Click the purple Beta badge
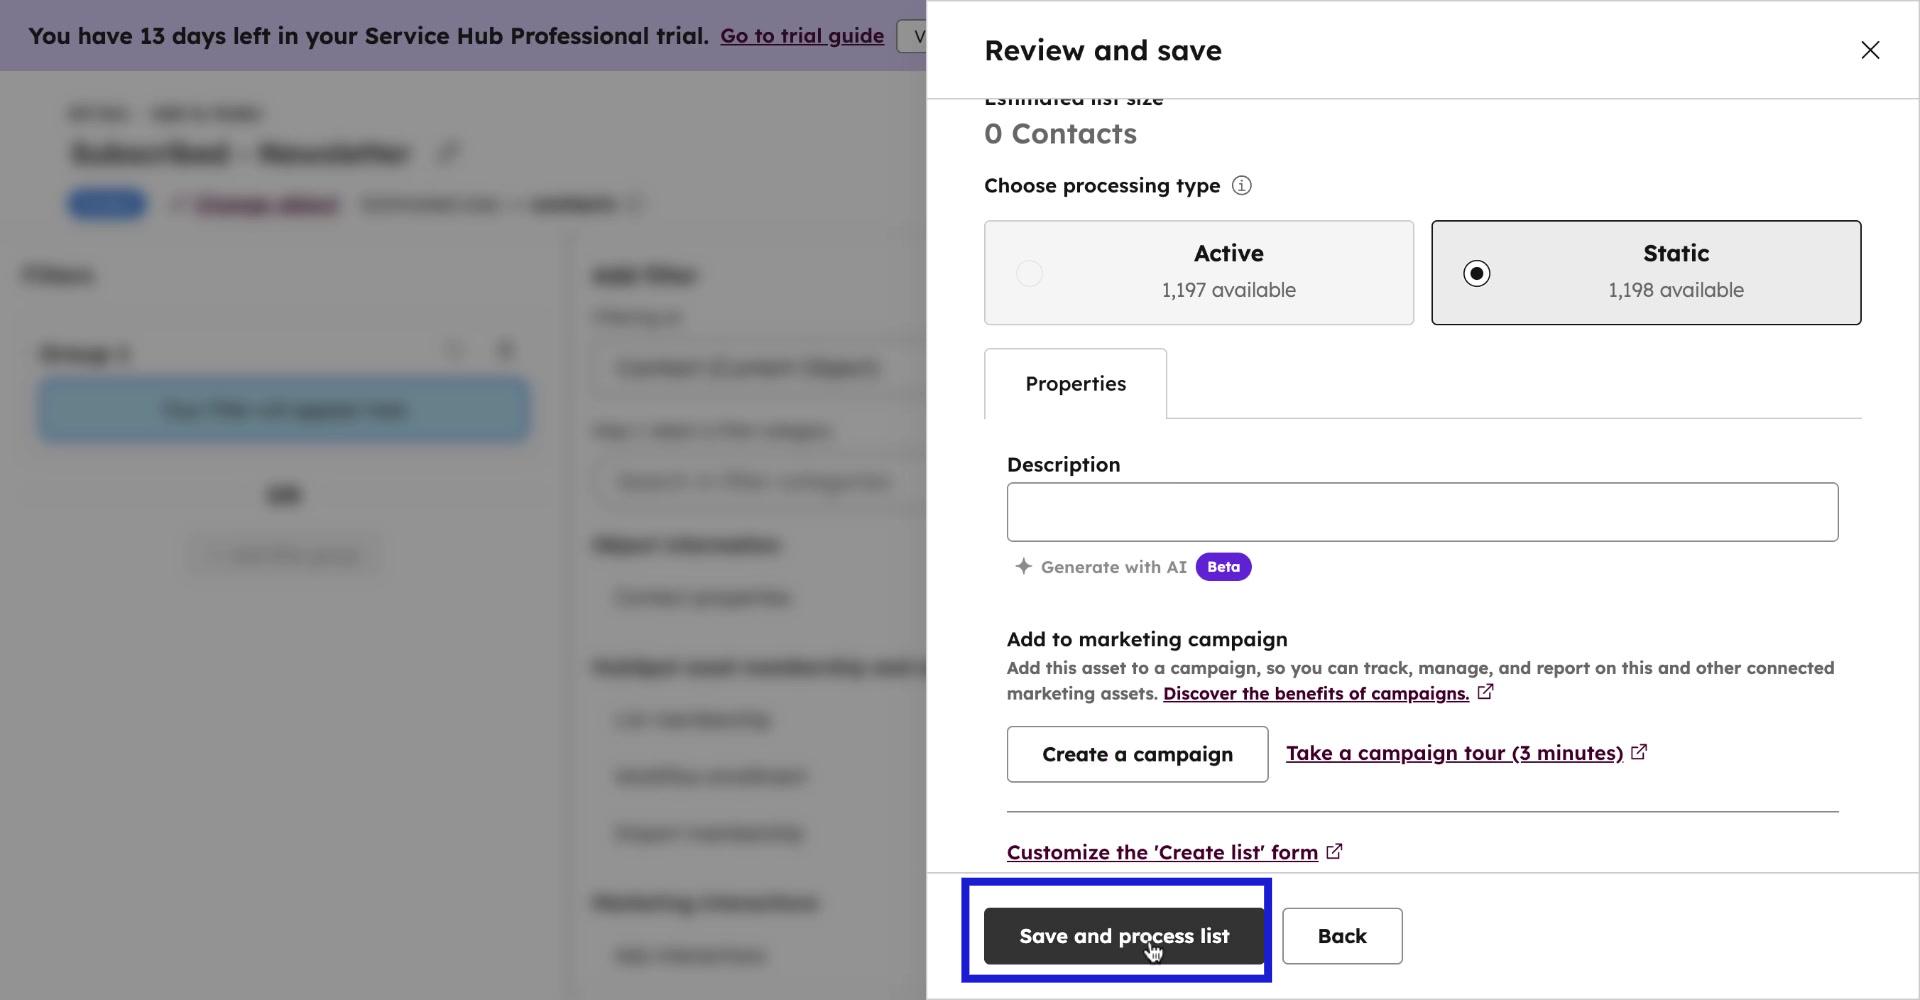This screenshot has width=1920, height=1000. click(1223, 567)
